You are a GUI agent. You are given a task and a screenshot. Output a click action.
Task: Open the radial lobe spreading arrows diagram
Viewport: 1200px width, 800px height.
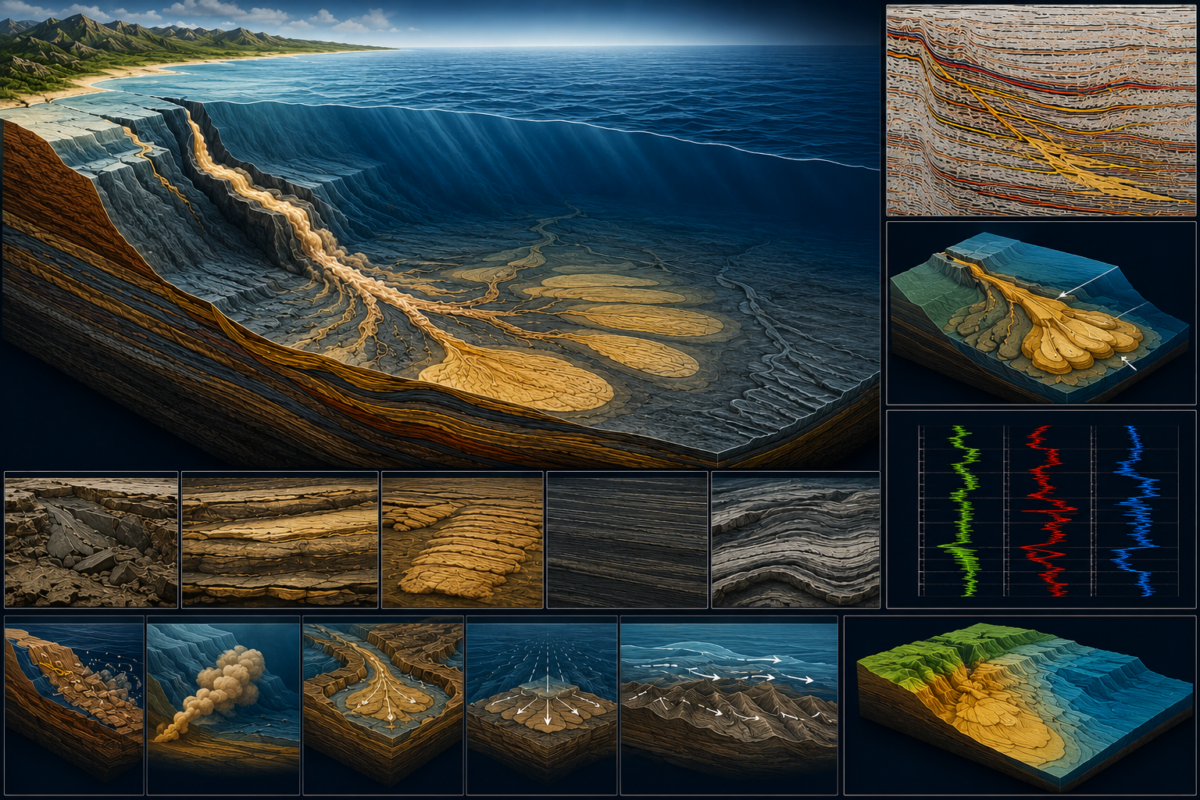542,705
